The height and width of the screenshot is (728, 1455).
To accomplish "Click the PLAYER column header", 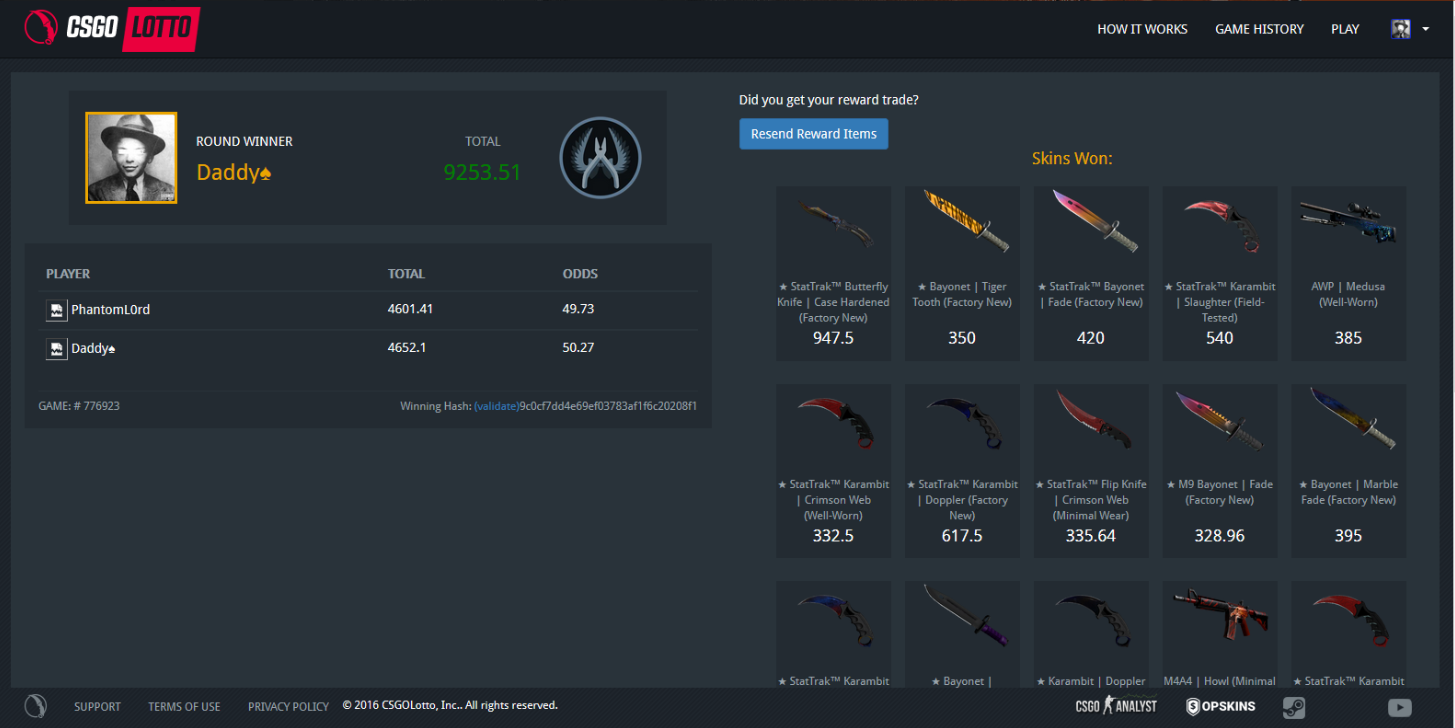I will coord(68,274).
